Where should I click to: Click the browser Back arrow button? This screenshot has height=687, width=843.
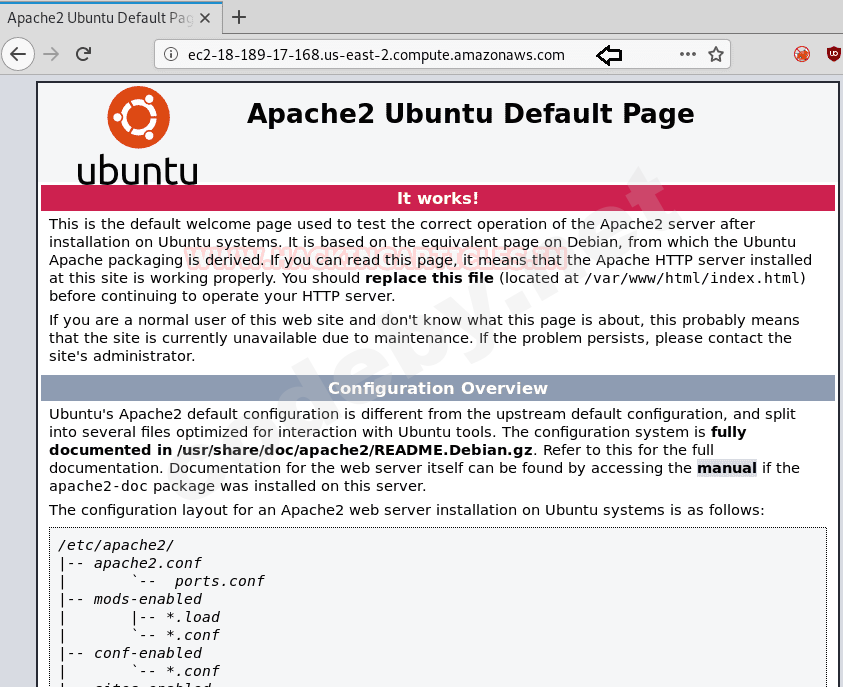[x=18, y=54]
